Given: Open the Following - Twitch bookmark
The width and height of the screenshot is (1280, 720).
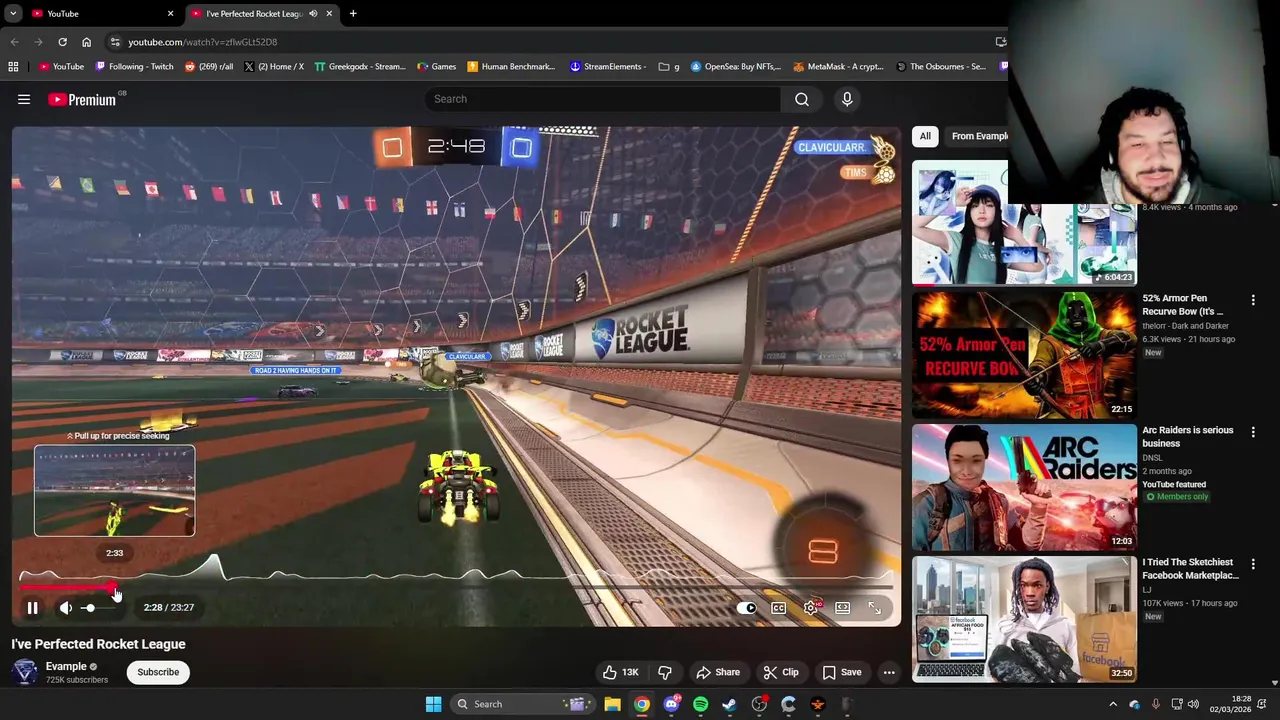Looking at the screenshot, I should pos(134,67).
